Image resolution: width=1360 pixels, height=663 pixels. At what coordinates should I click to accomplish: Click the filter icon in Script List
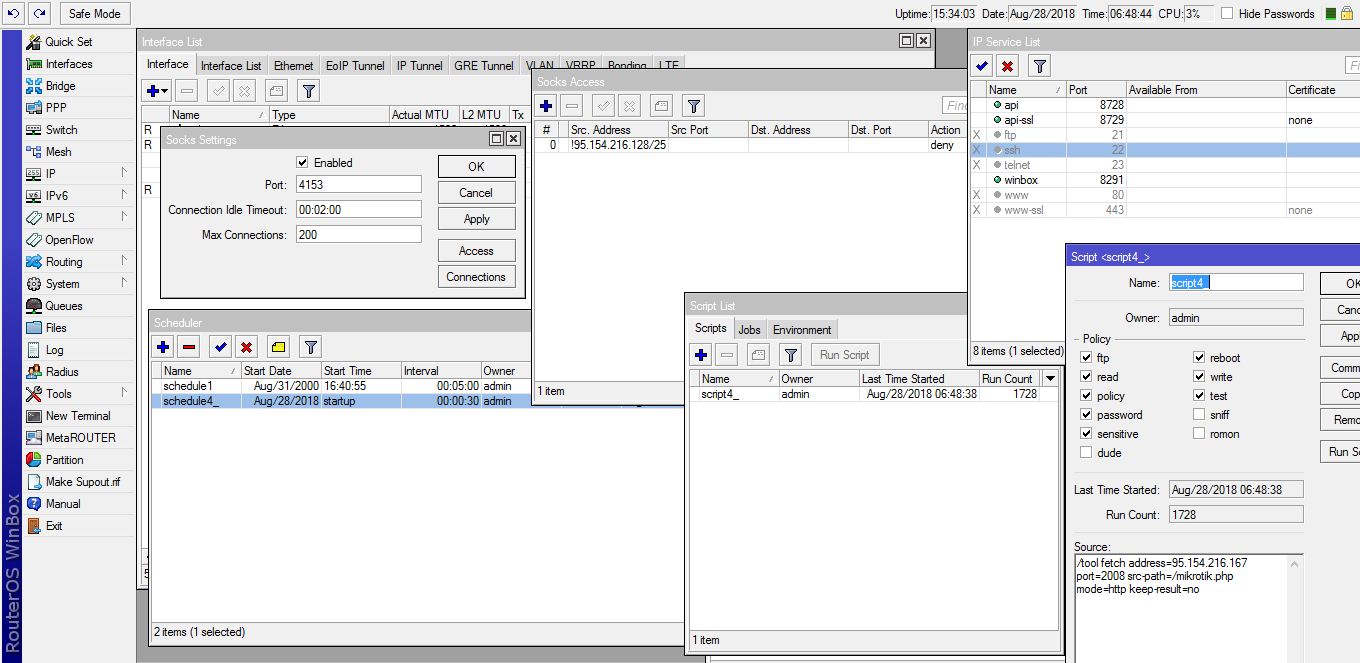(x=791, y=355)
